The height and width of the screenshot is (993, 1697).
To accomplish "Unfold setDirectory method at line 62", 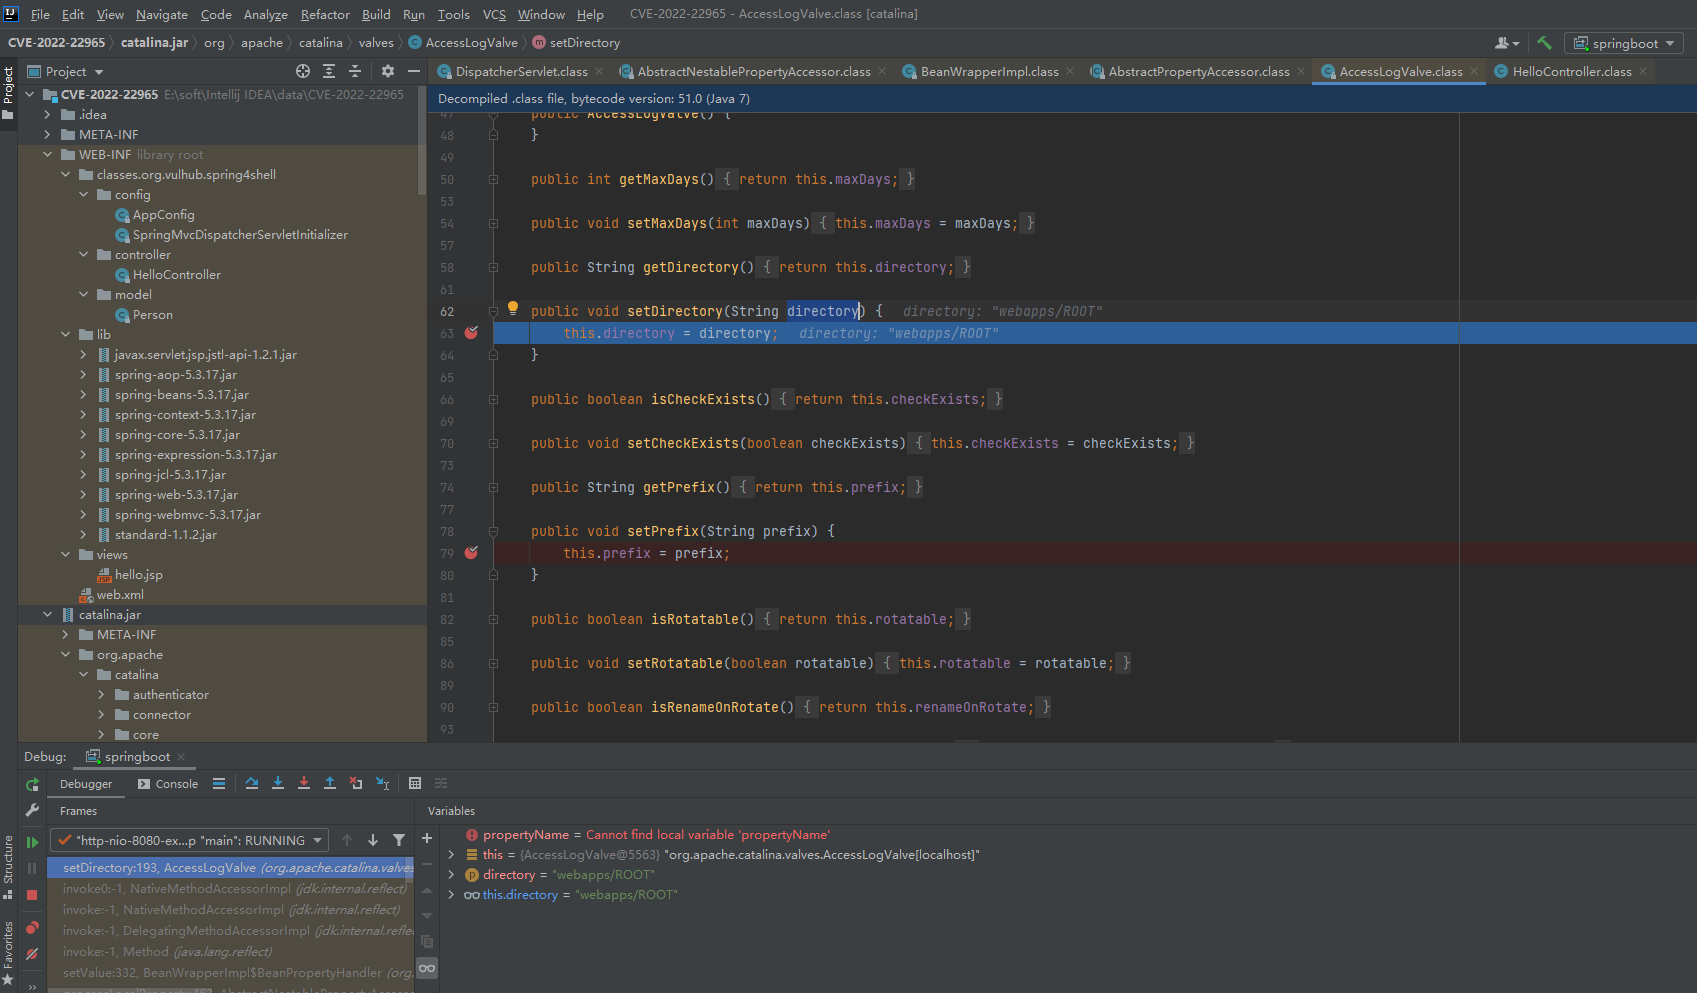I will (x=493, y=311).
